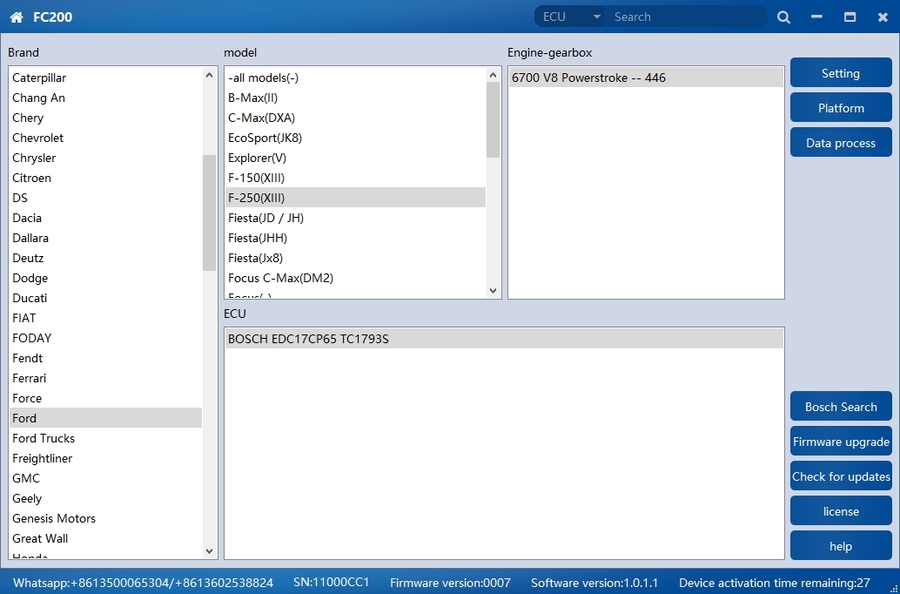Select Chevrolet in the Brand list
This screenshot has height=594, width=900.
(x=38, y=138)
